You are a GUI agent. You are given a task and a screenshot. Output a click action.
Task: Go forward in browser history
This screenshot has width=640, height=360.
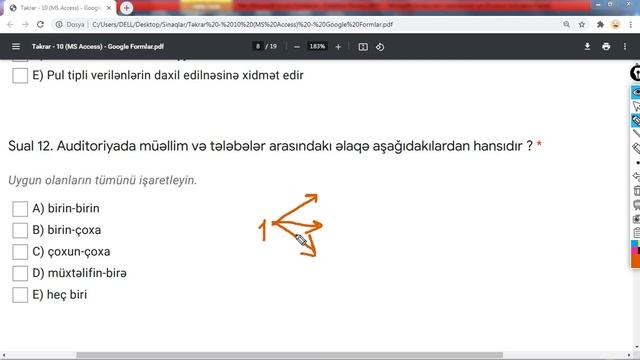click(x=25, y=24)
